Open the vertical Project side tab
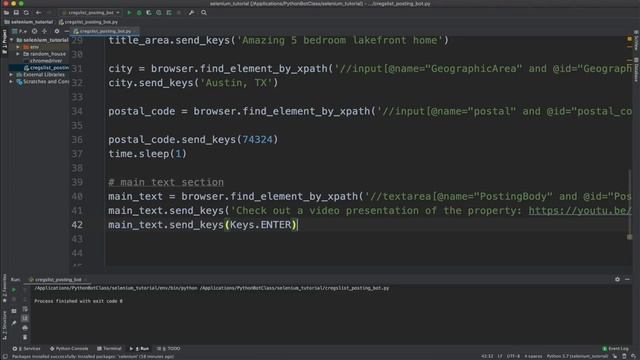The image size is (640, 360). pos(4,42)
